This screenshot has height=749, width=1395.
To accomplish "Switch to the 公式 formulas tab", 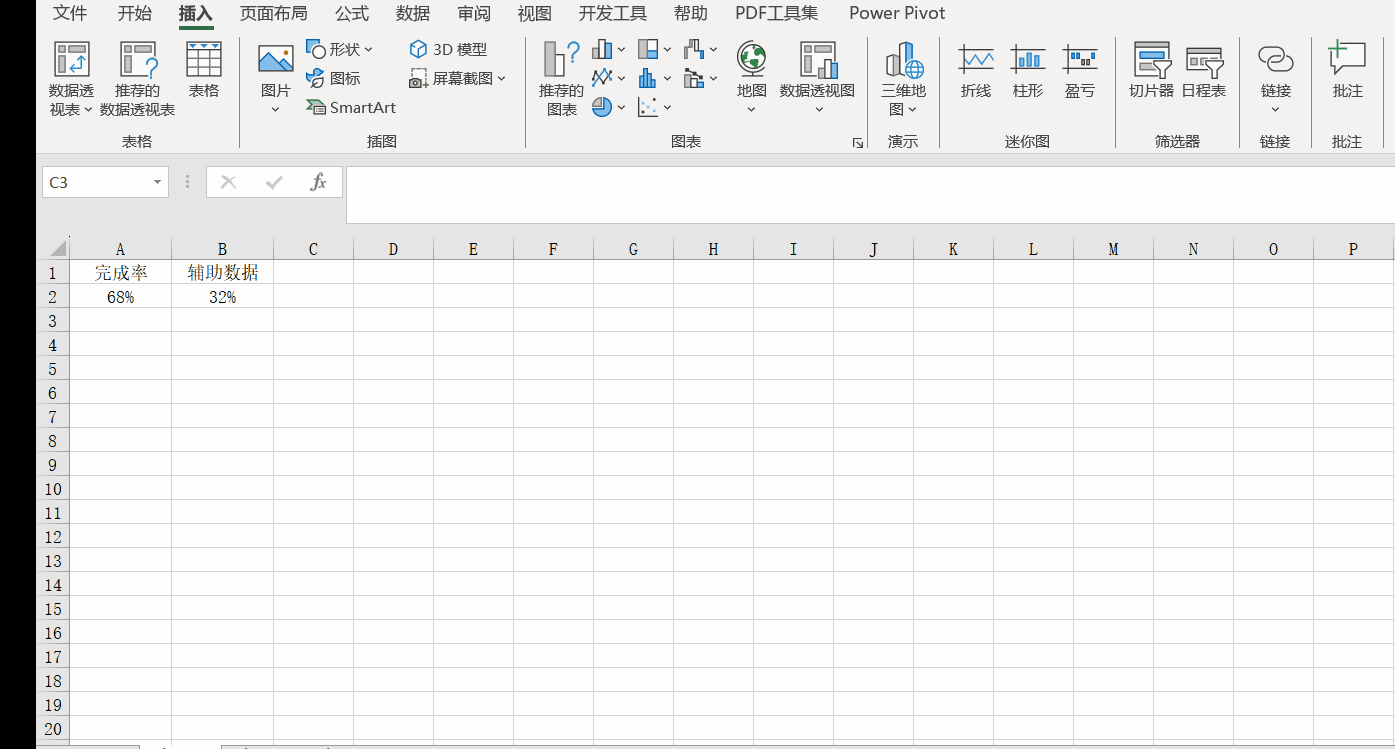I will pos(351,13).
